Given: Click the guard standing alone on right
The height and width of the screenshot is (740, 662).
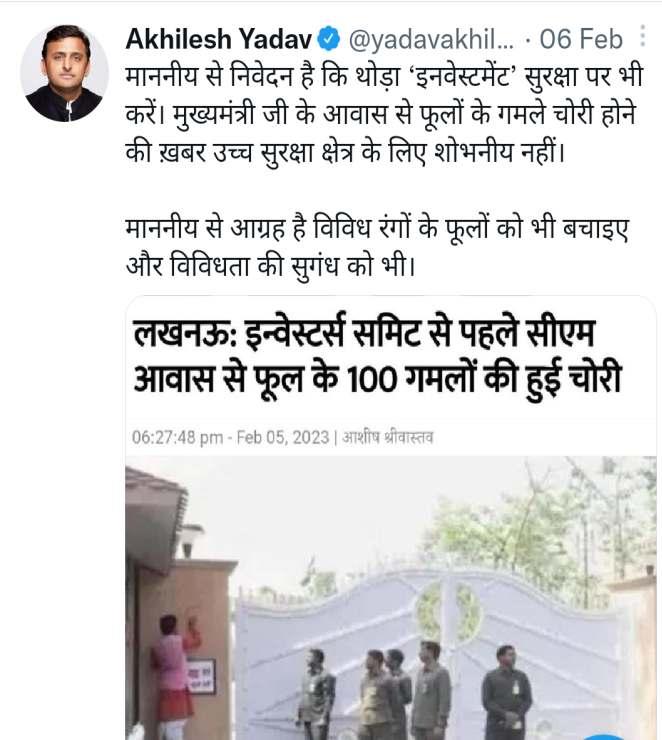Looking at the screenshot, I should (506, 692).
